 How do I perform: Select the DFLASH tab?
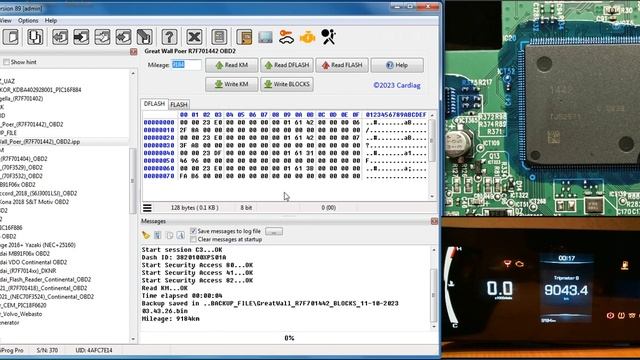pyautogui.click(x=154, y=104)
